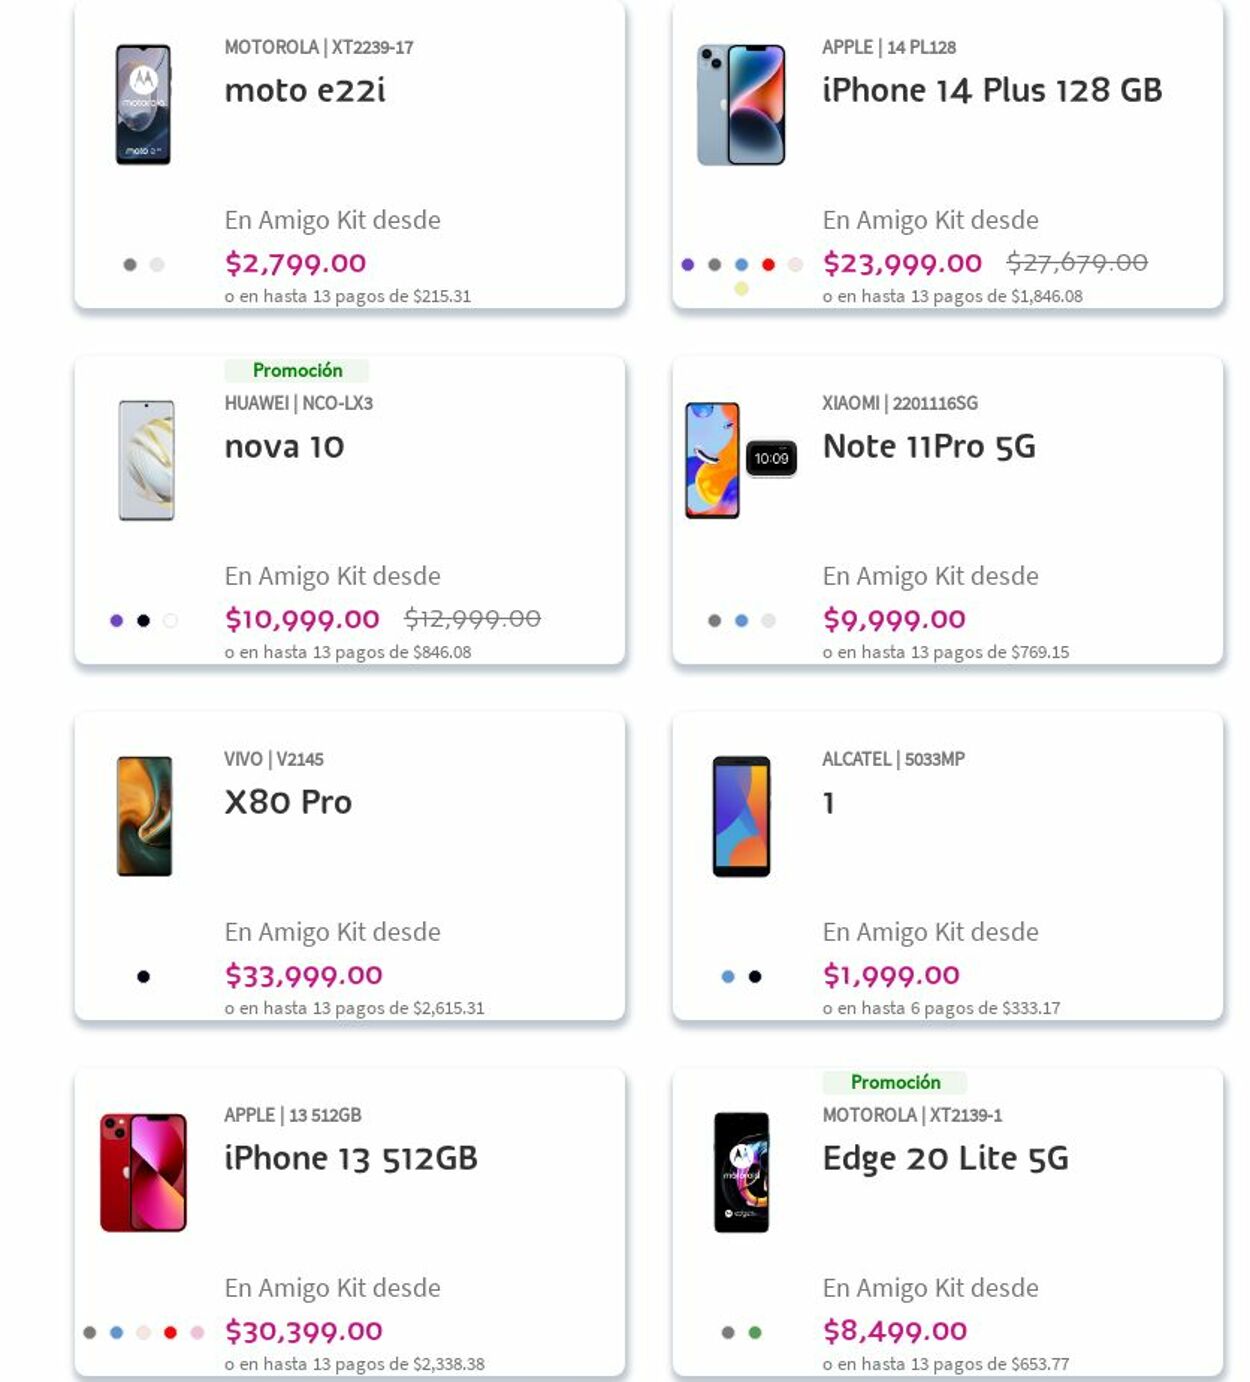Open the moto e22i product image
Screen dimensions: 1250x1382
[x=143, y=104]
